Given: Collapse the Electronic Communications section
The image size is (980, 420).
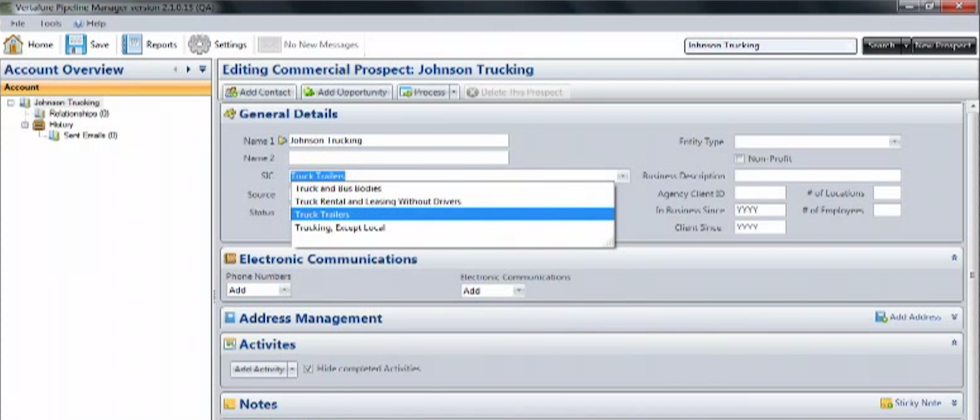Looking at the screenshot, I should point(954,258).
